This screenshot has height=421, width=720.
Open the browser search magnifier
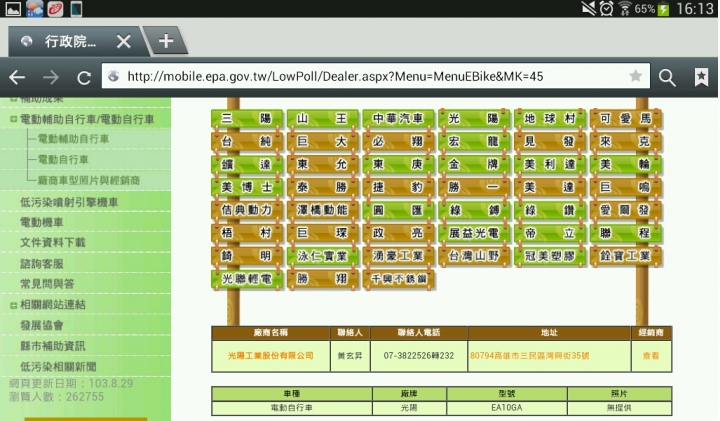pos(667,78)
